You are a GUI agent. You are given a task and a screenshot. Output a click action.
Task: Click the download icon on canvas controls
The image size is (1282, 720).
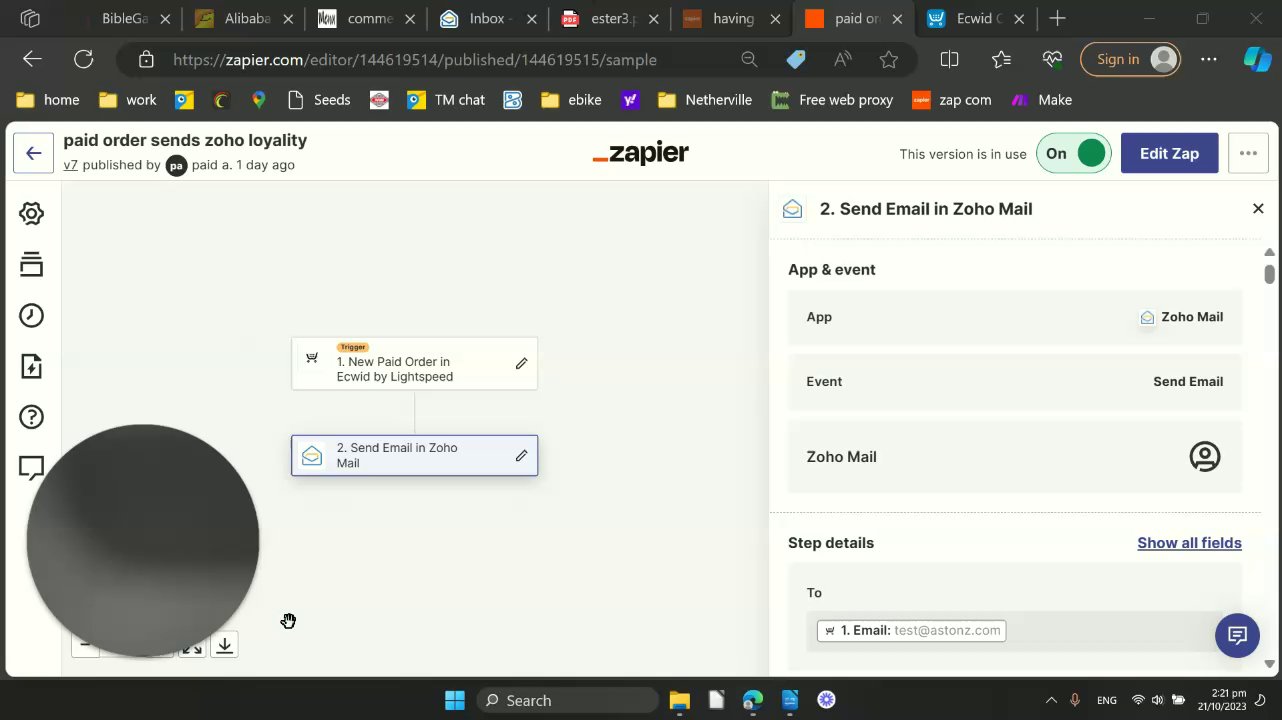coord(225,645)
